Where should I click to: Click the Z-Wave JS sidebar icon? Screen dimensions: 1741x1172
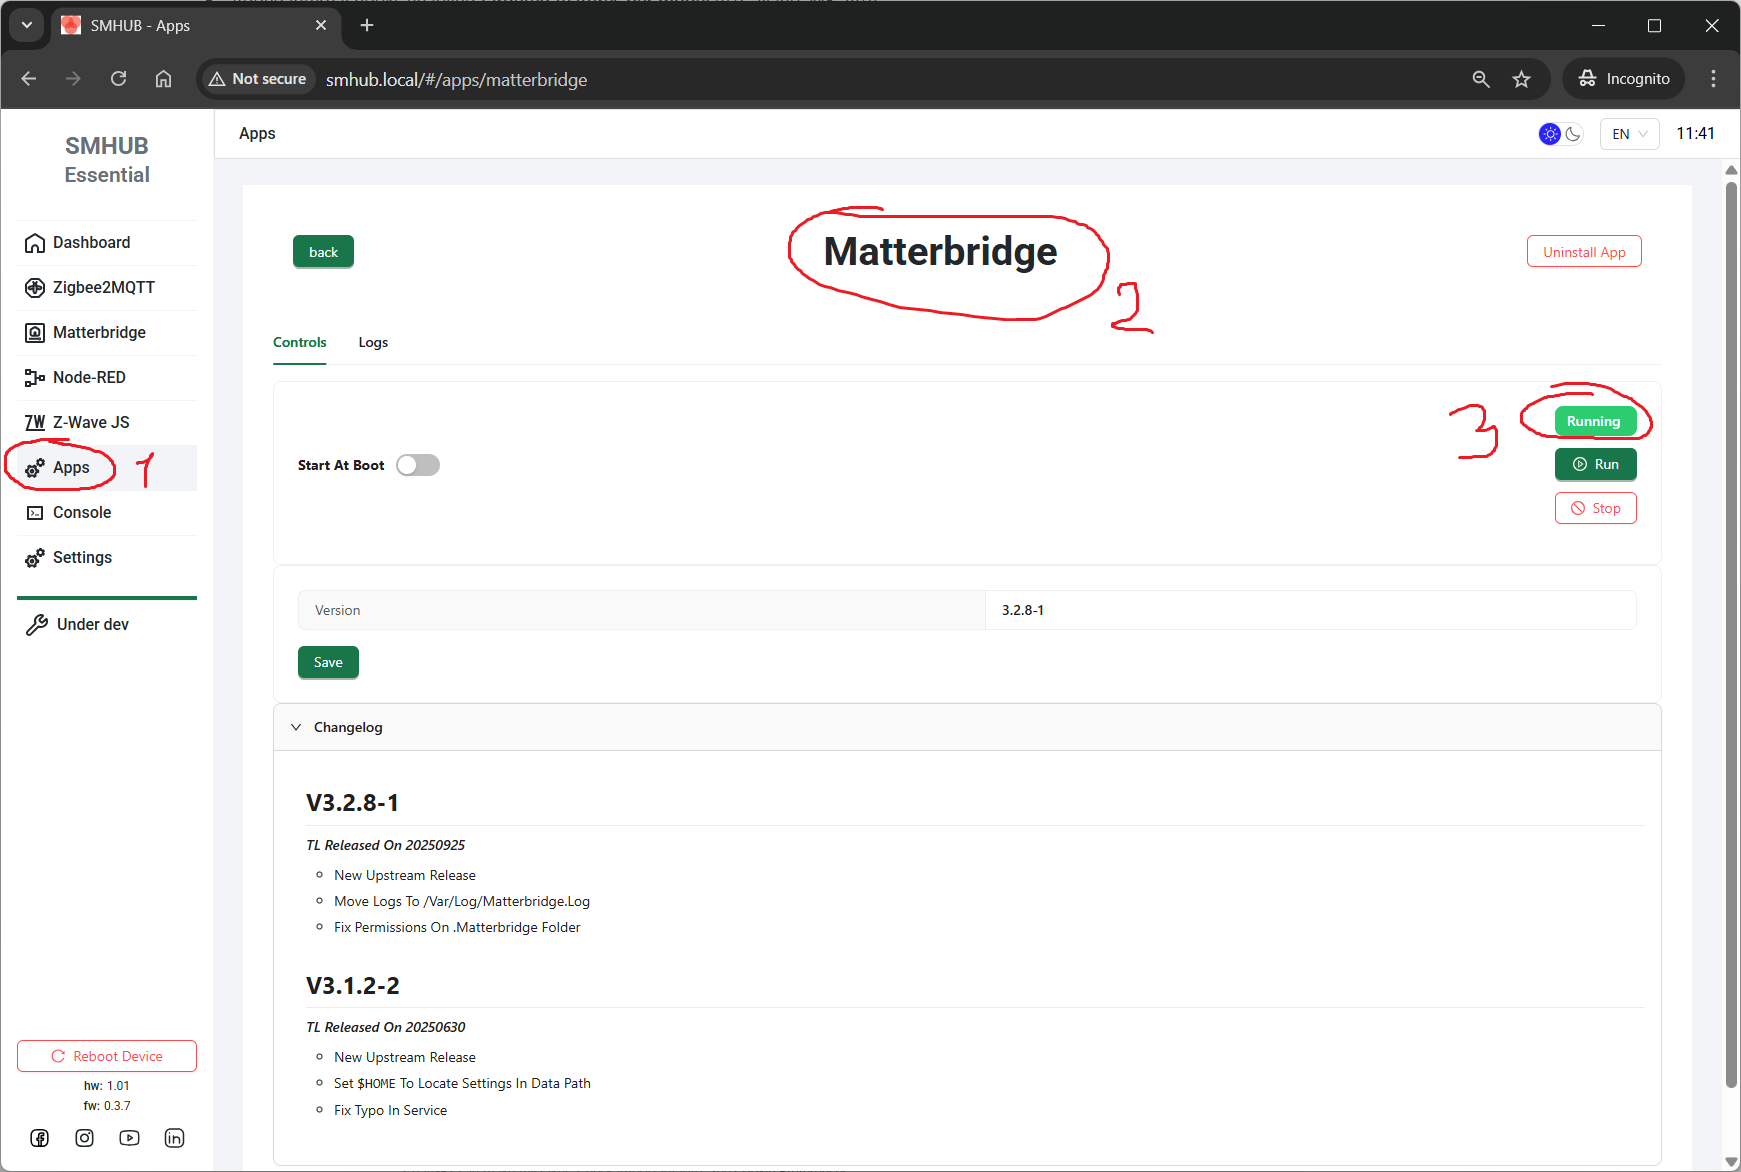click(x=35, y=423)
